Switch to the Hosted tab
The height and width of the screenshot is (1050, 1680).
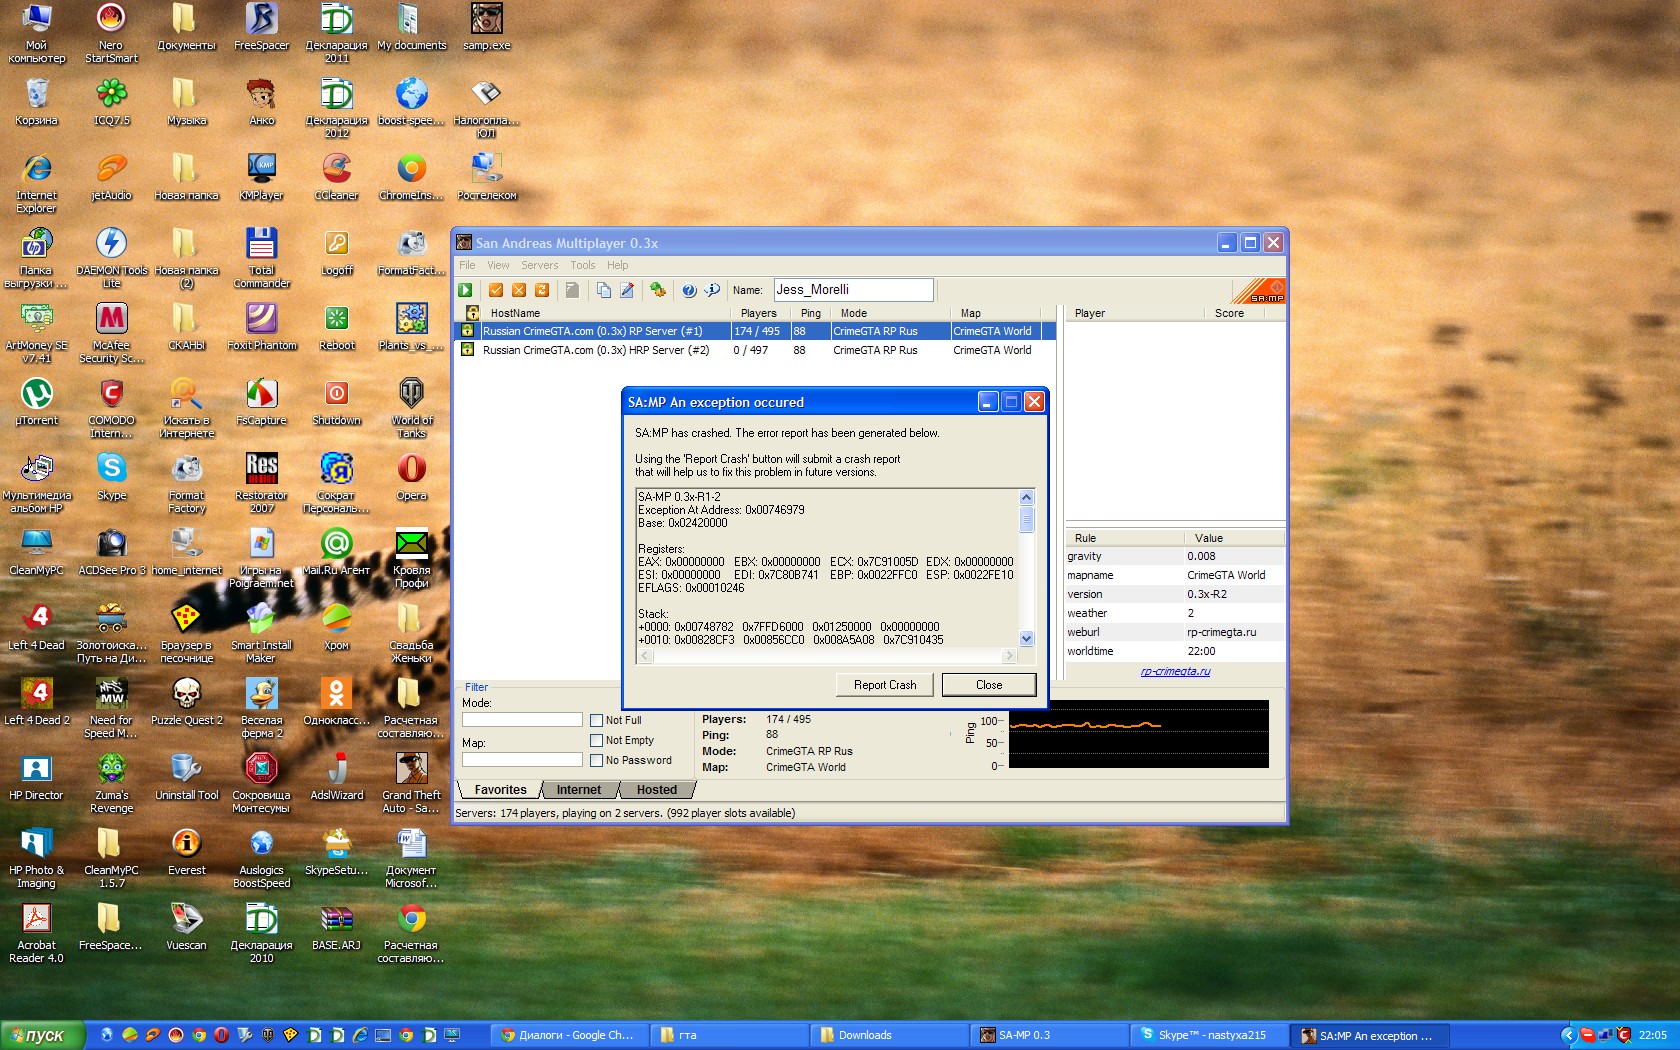tap(656, 790)
